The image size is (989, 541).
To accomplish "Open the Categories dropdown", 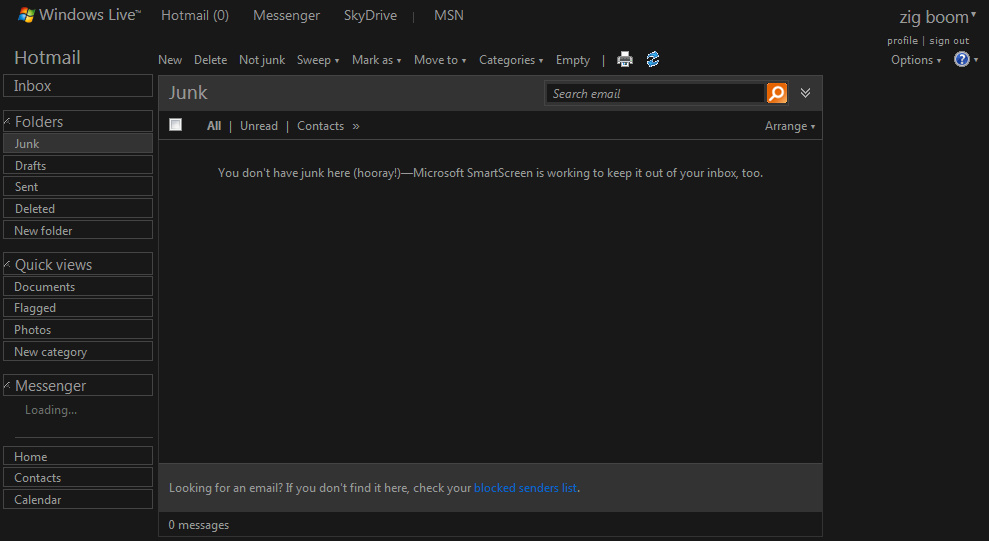I will 511,60.
